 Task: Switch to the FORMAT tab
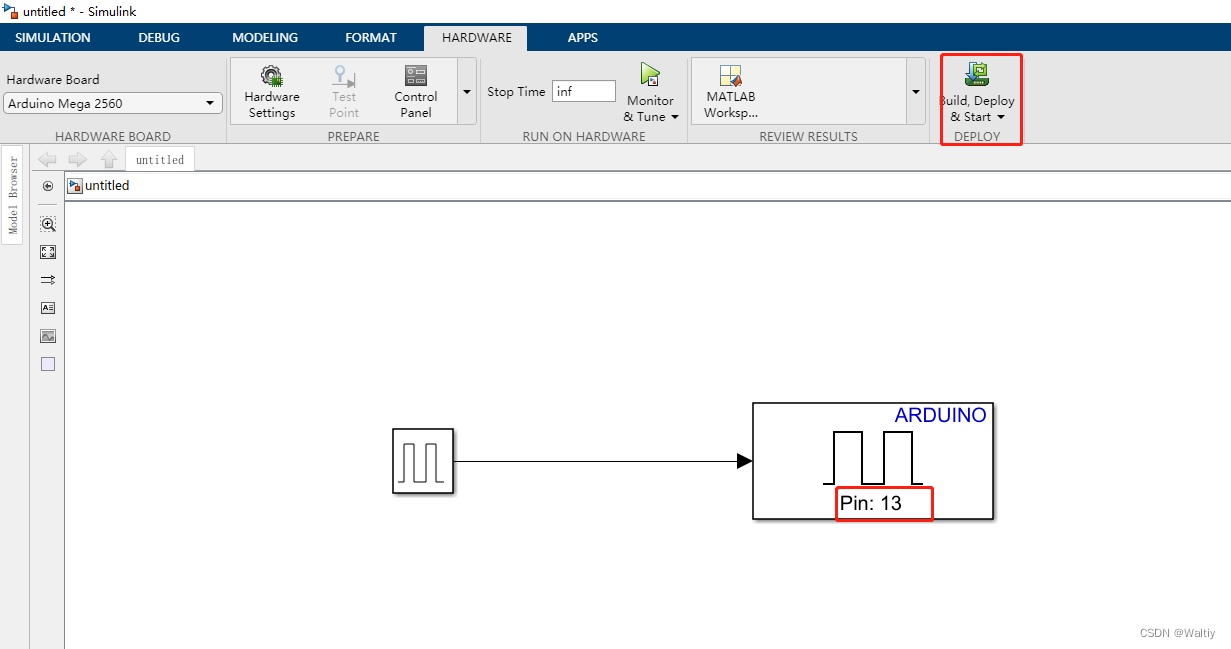click(x=371, y=38)
